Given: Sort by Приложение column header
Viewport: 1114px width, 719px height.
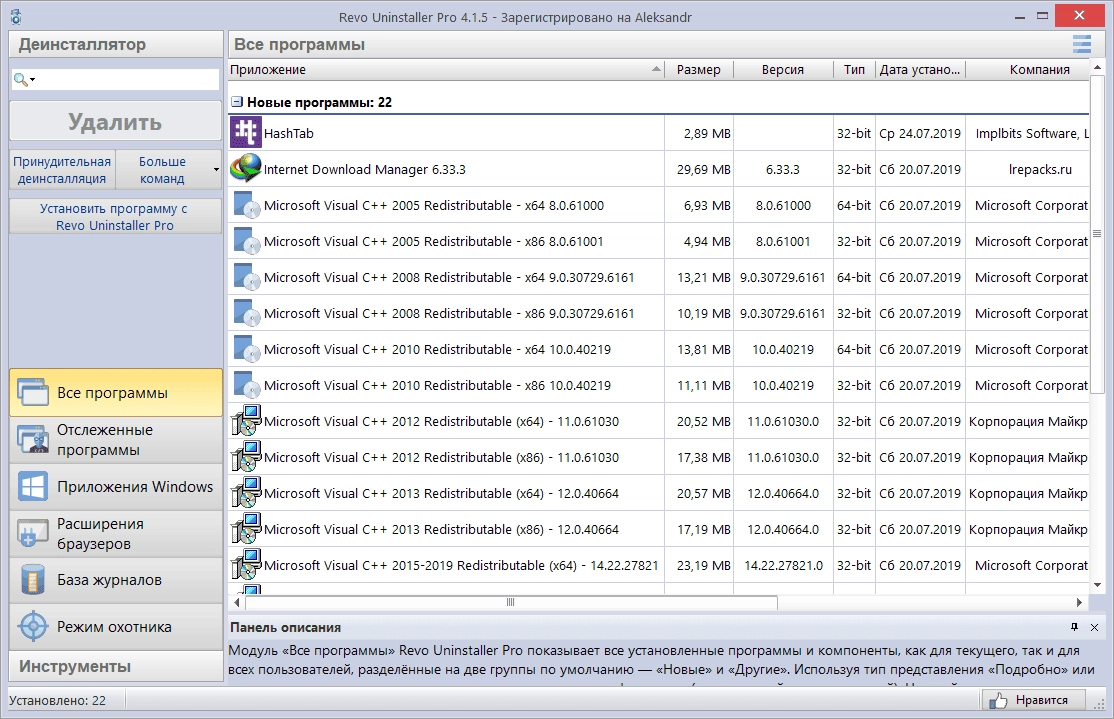Looking at the screenshot, I should [x=446, y=70].
